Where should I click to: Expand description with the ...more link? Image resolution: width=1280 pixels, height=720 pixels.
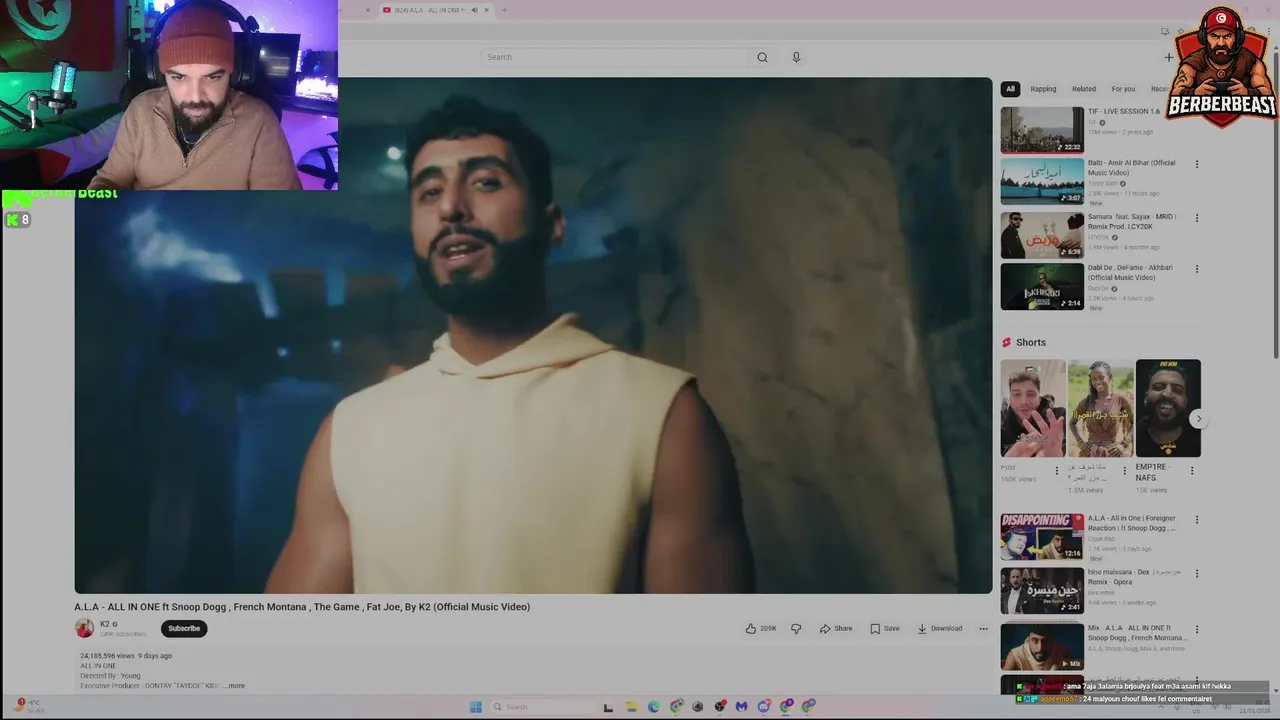(x=235, y=686)
